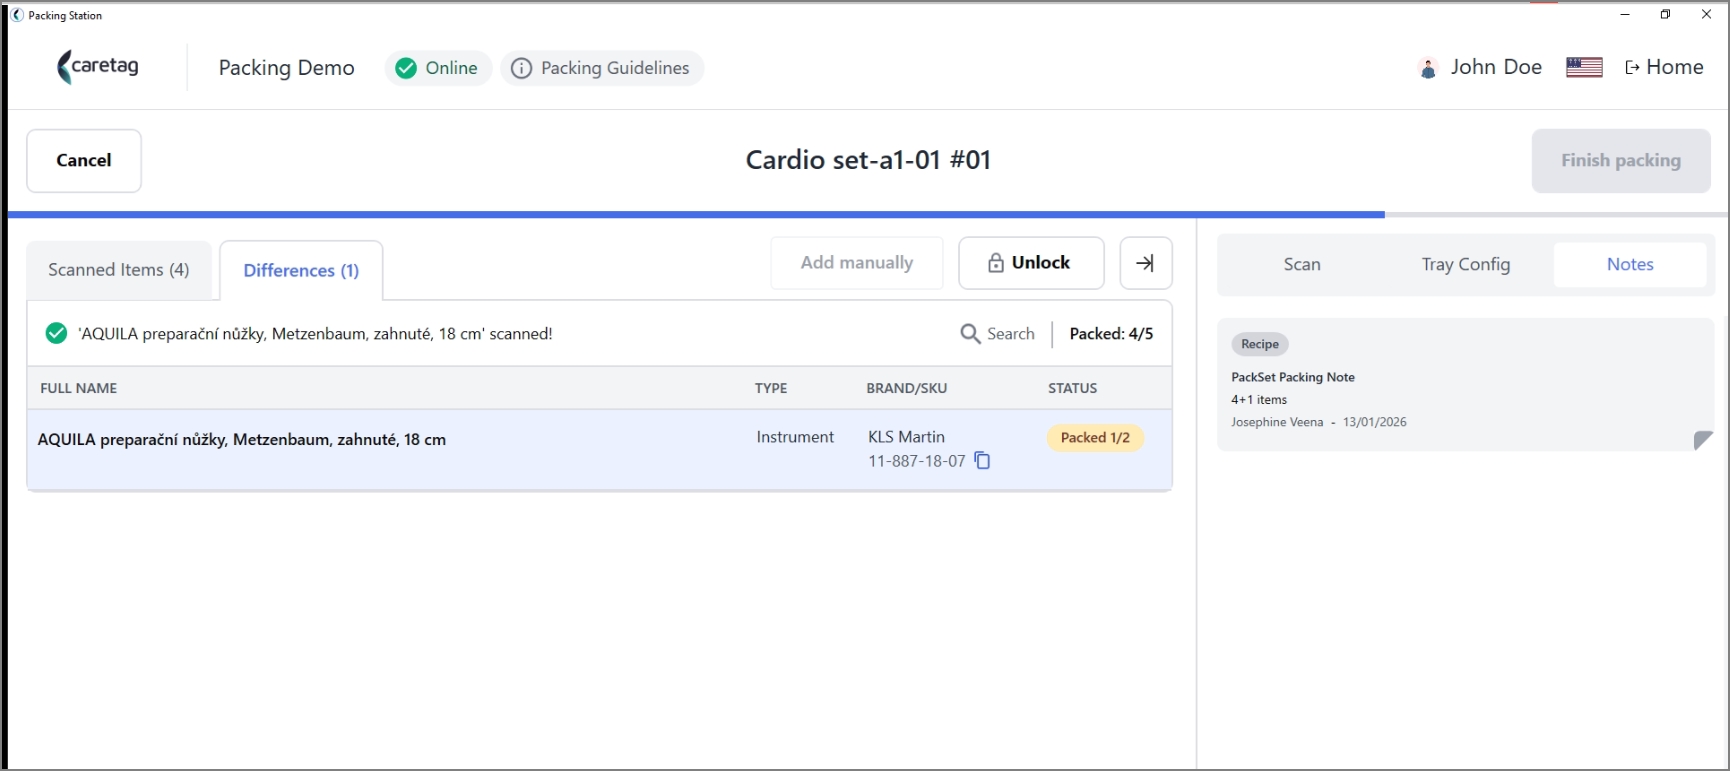Click the Unlock button with padlock
The height and width of the screenshot is (771, 1730).
click(1031, 263)
